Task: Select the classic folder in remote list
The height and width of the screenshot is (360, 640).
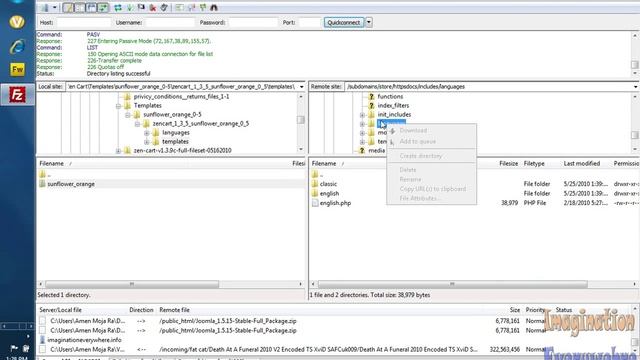Action: pos(328,184)
